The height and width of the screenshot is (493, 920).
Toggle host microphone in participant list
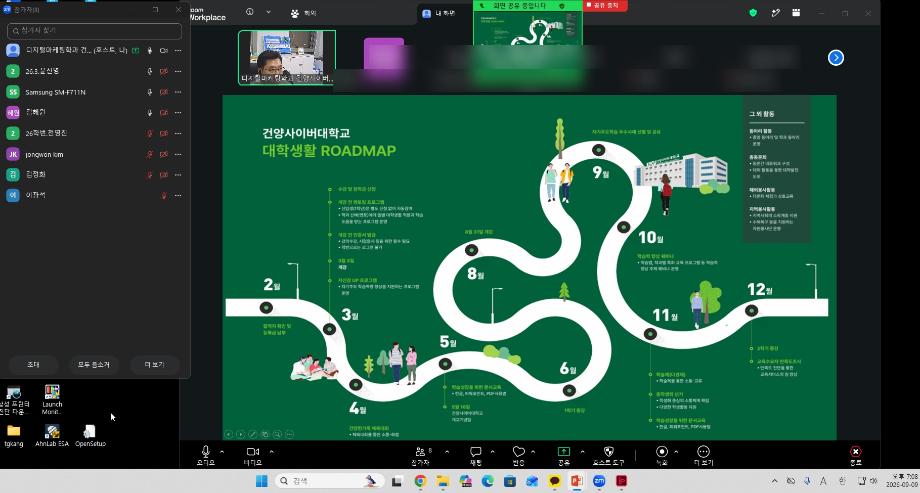click(x=150, y=50)
